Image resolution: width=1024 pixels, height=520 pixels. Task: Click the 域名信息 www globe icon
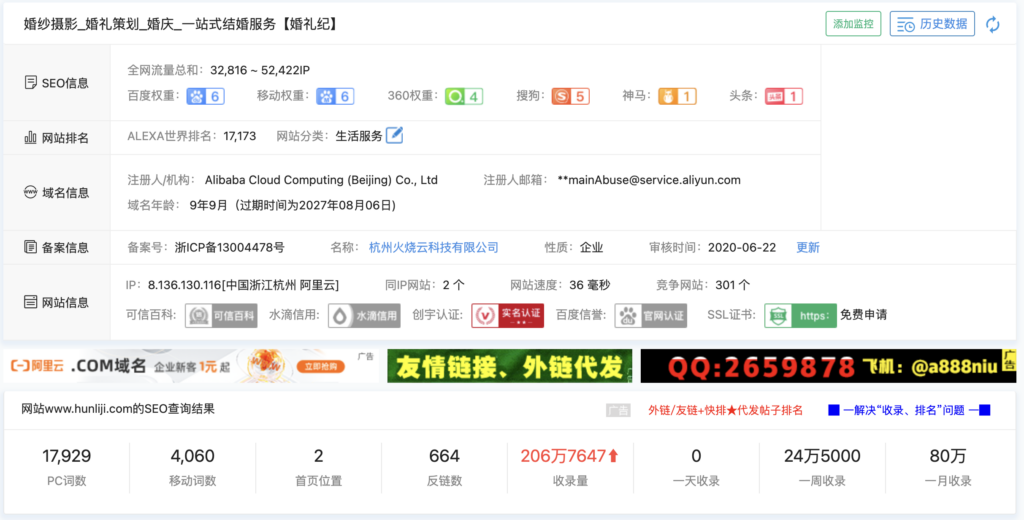[x=30, y=192]
